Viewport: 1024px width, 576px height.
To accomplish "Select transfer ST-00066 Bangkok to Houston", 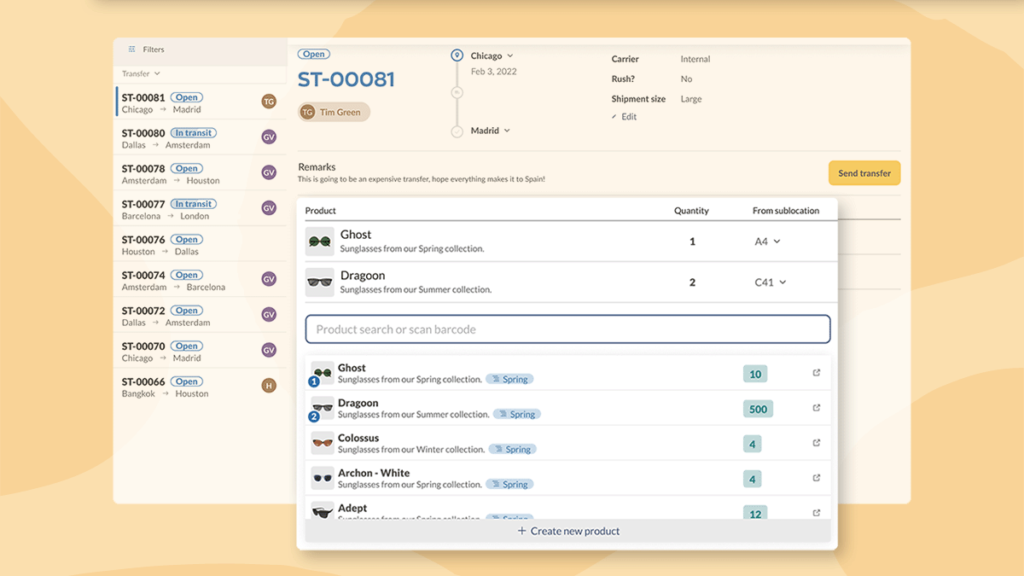I will tap(200, 387).
